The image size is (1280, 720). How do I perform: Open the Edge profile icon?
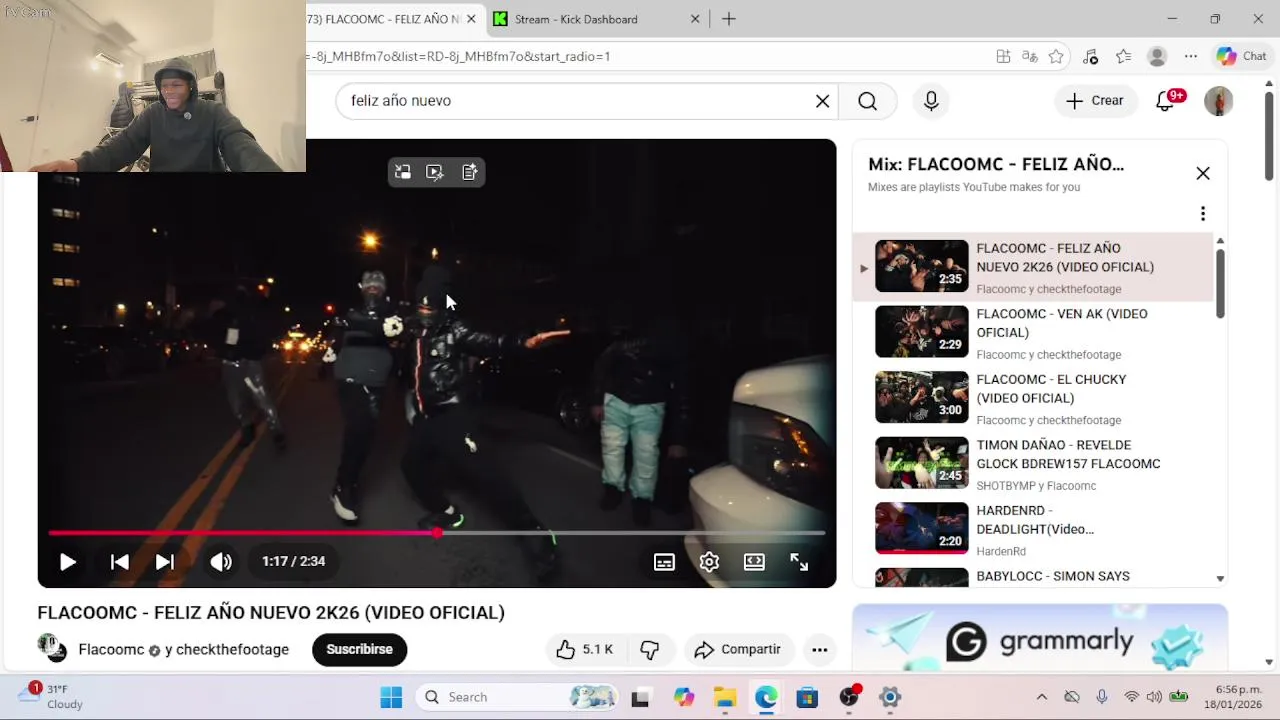[x=1157, y=57]
